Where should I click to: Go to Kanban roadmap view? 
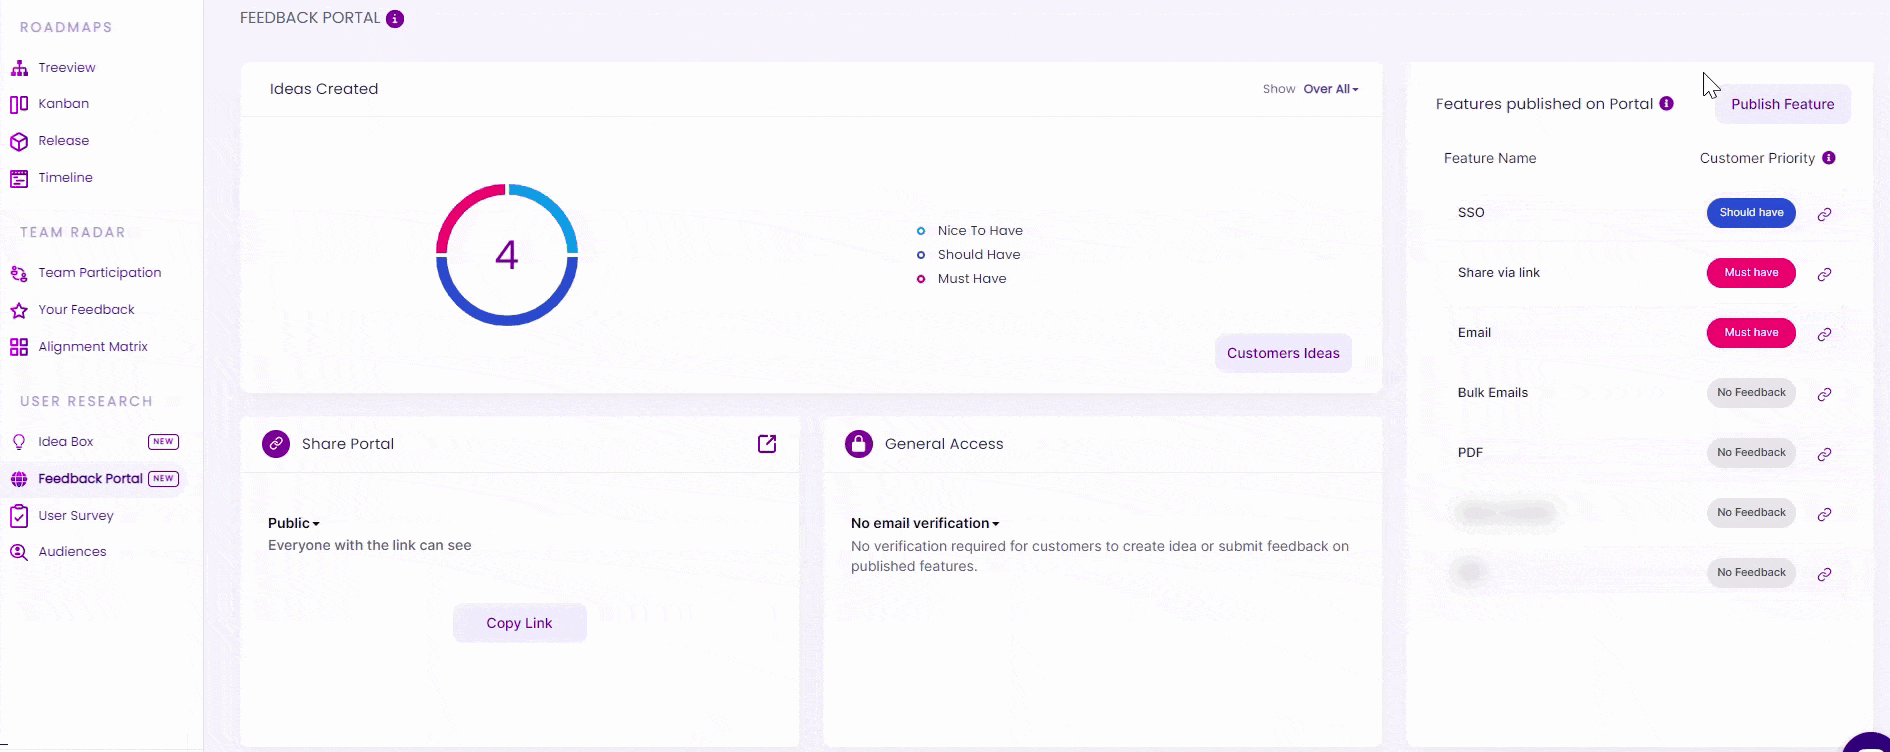pos(64,104)
